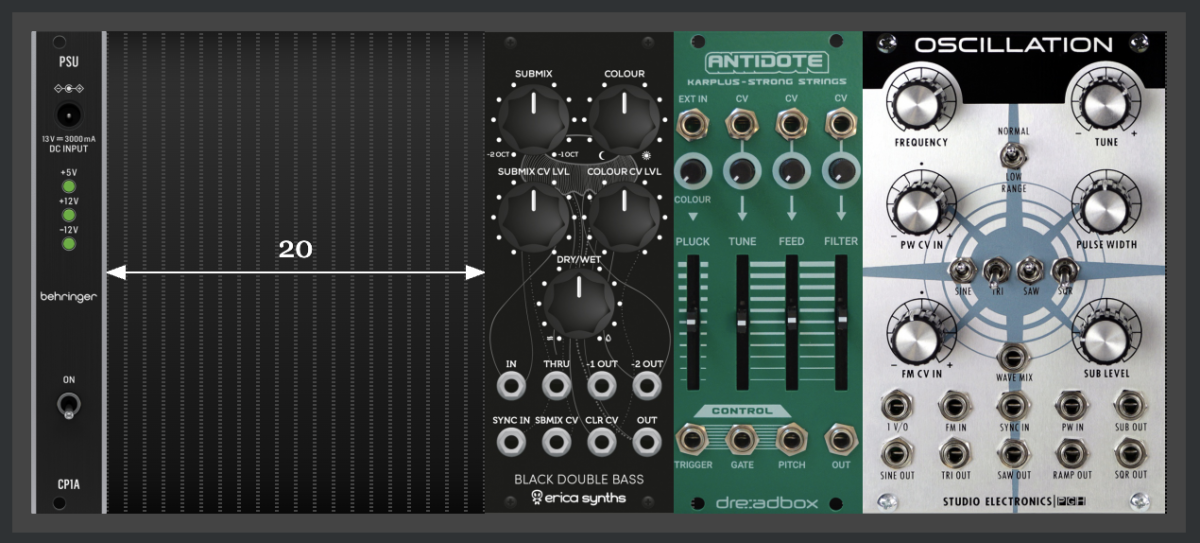Click the CLR CV jack

point(601,440)
